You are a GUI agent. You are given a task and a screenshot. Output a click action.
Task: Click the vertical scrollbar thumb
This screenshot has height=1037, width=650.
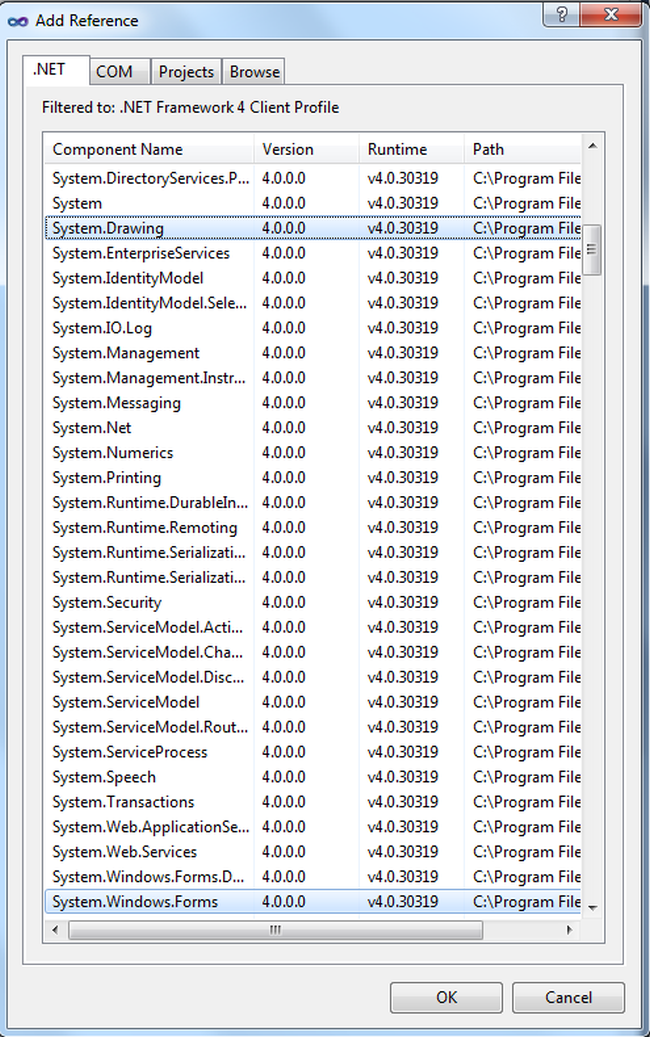[x=592, y=249]
